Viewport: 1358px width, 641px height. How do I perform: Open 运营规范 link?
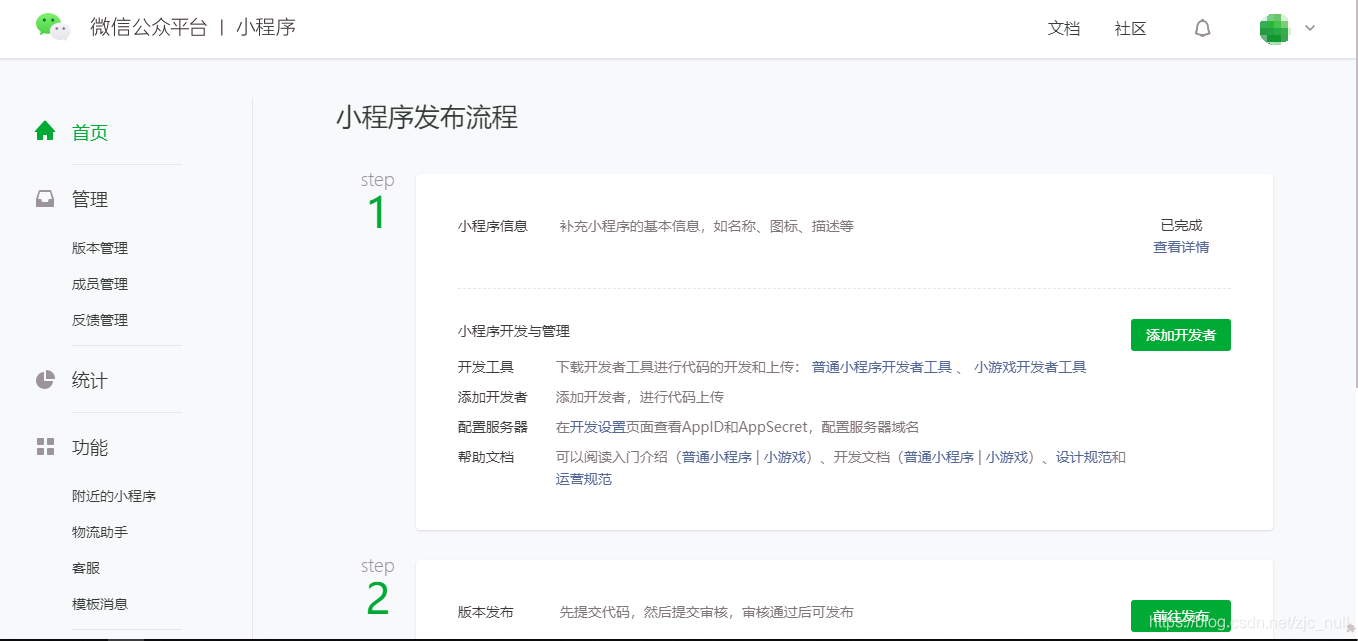pos(584,479)
